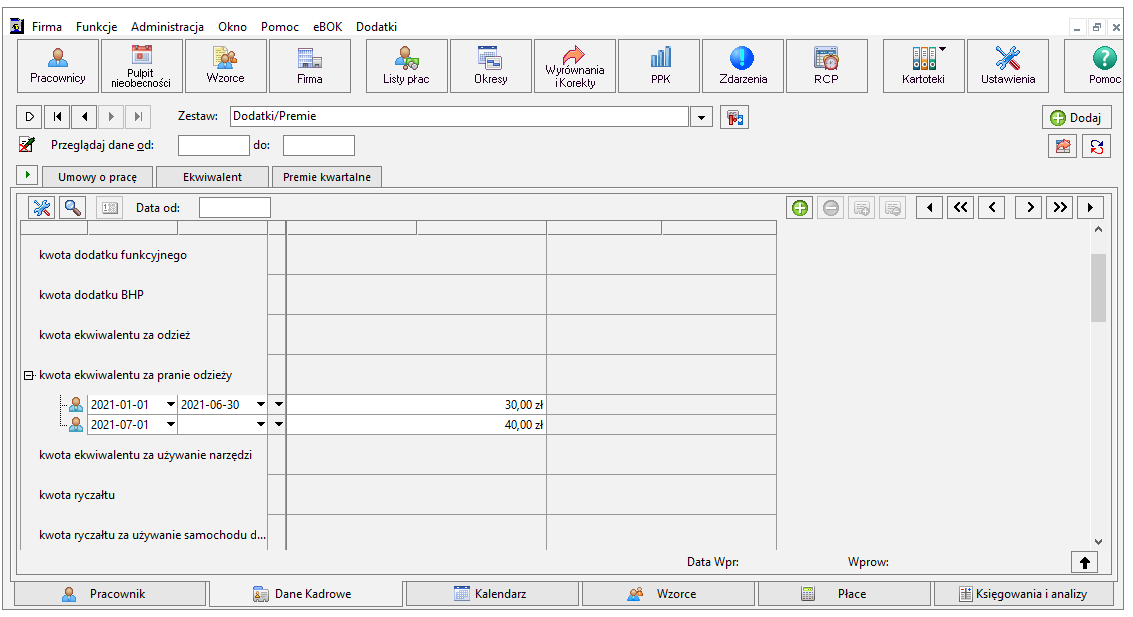Toggle the green arrow left of Umowy tab
1133x617 pixels.
[x=27, y=175]
